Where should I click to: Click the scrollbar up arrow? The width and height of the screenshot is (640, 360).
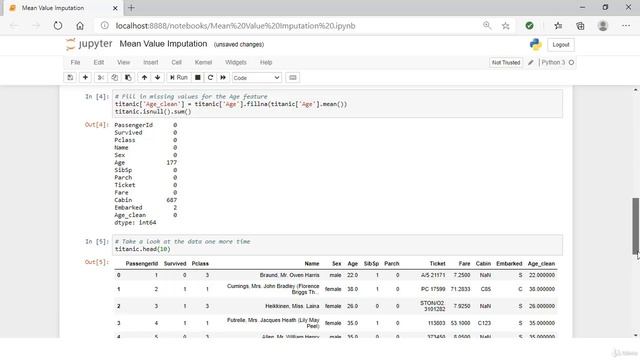(636, 89)
